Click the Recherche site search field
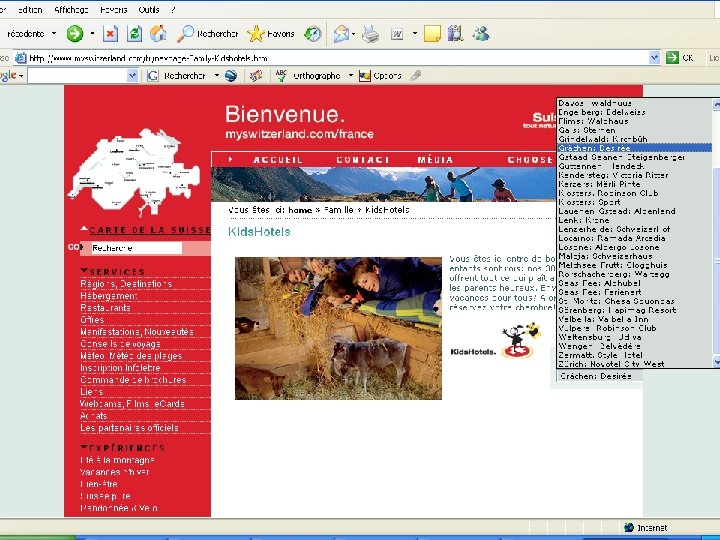This screenshot has width=720, height=540. click(x=136, y=248)
